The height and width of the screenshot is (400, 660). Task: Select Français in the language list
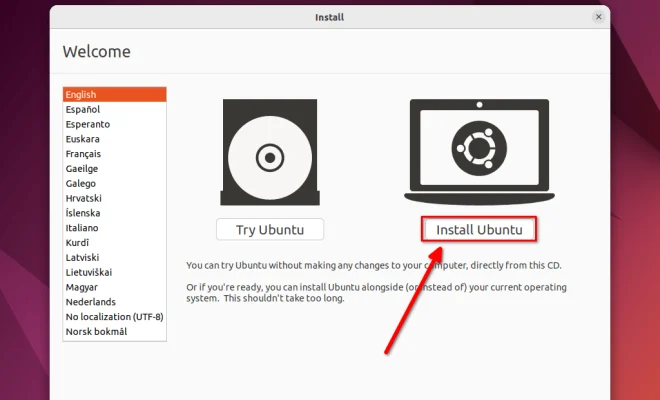pos(114,154)
